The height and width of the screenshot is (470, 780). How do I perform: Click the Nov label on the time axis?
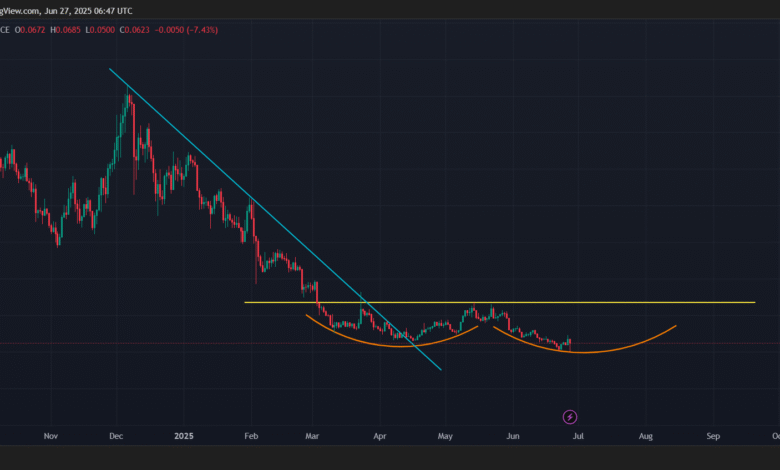(51, 436)
